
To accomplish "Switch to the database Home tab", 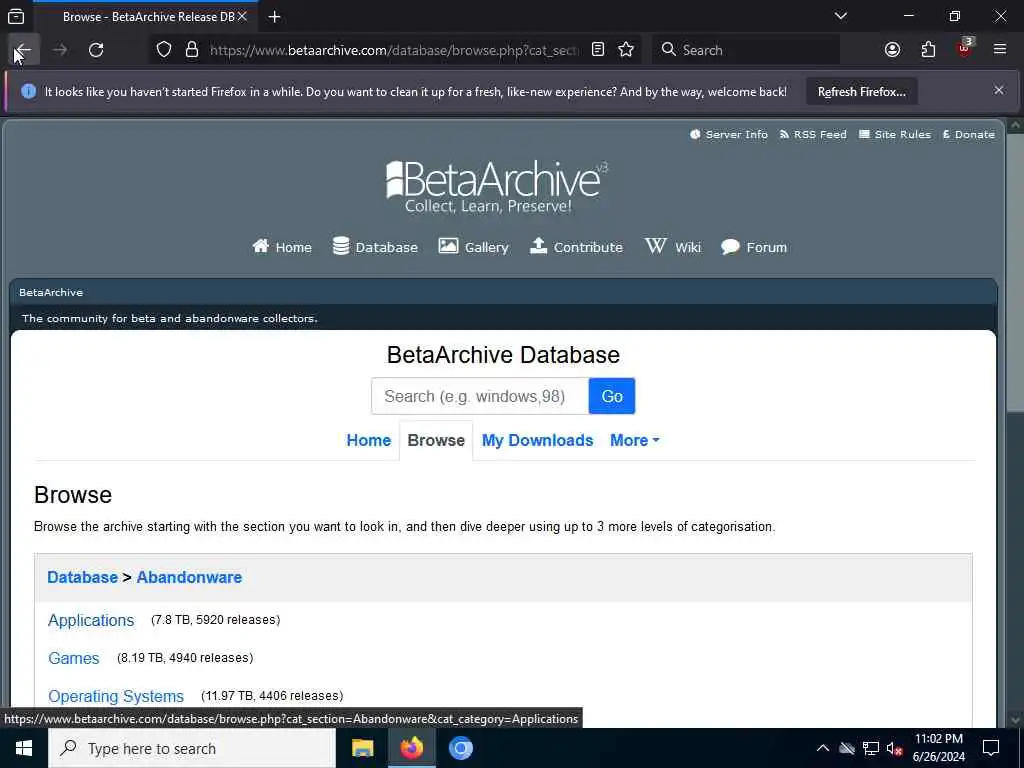I will click(368, 441).
